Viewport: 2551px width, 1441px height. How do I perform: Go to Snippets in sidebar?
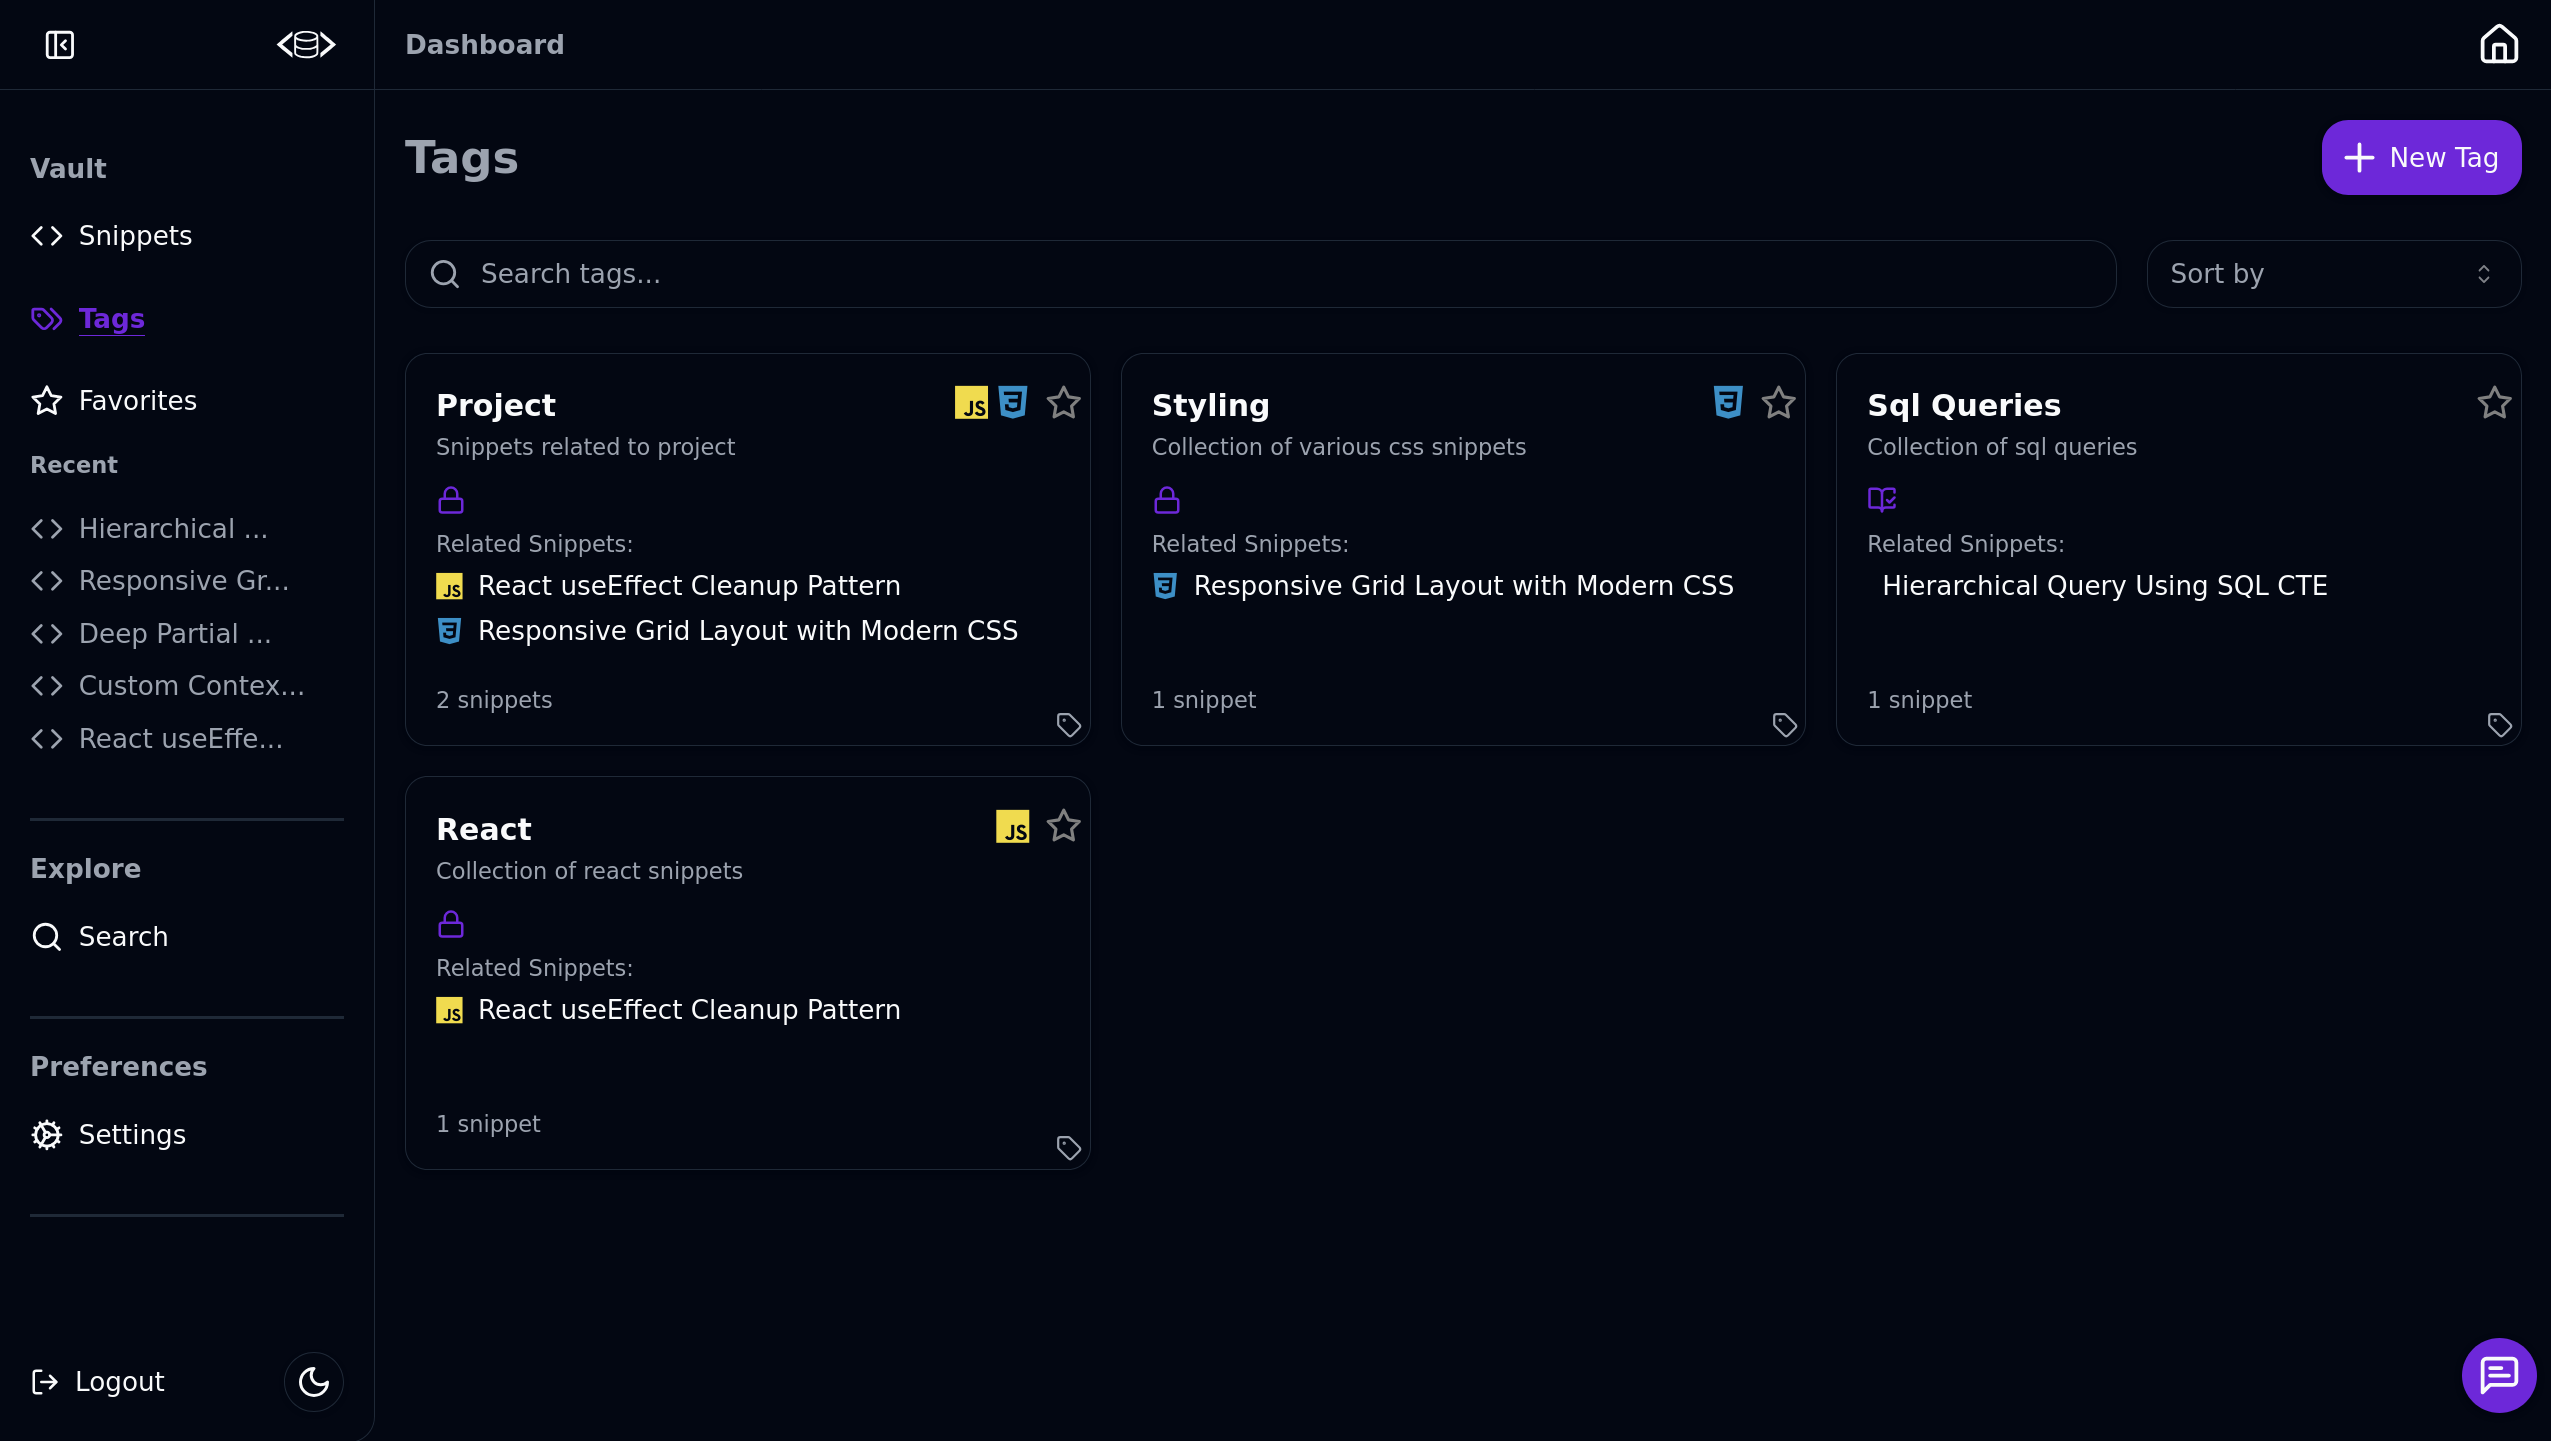point(112,236)
